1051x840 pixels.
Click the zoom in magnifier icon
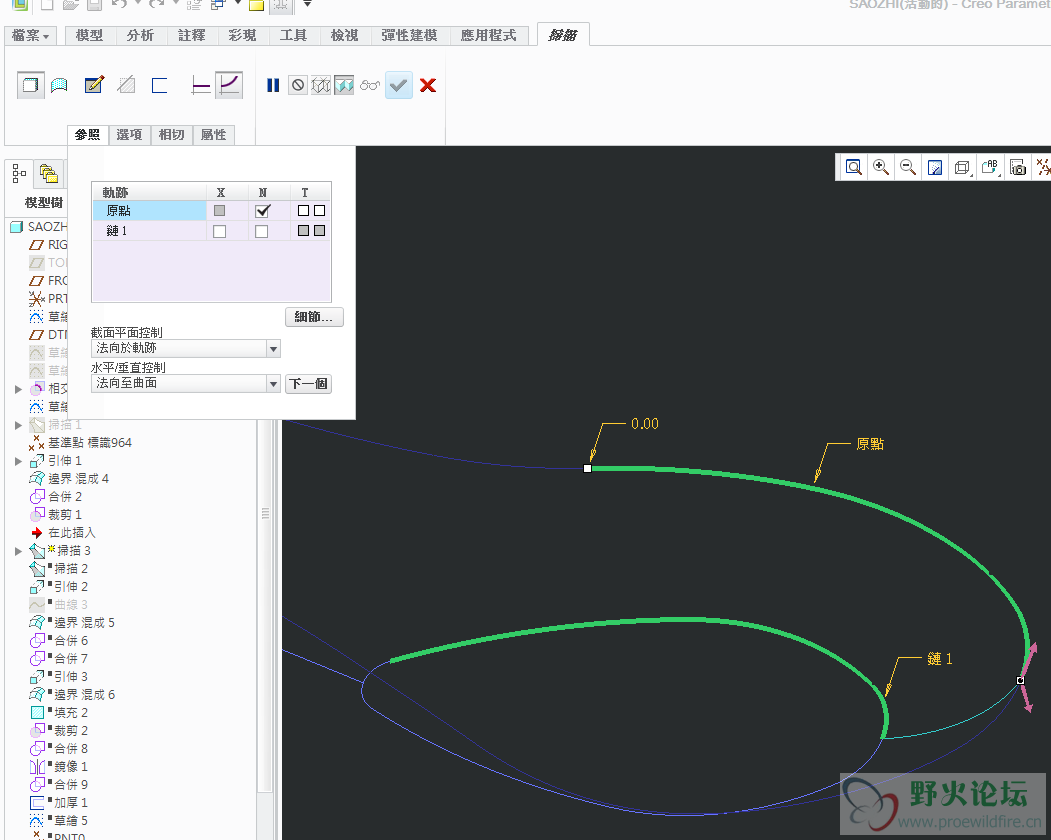point(881,167)
